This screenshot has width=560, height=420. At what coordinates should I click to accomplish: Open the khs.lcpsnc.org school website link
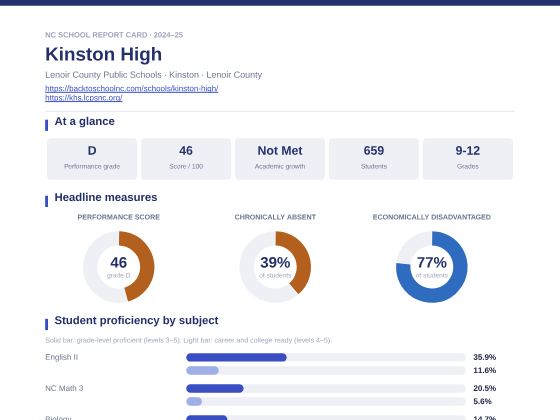(84, 98)
